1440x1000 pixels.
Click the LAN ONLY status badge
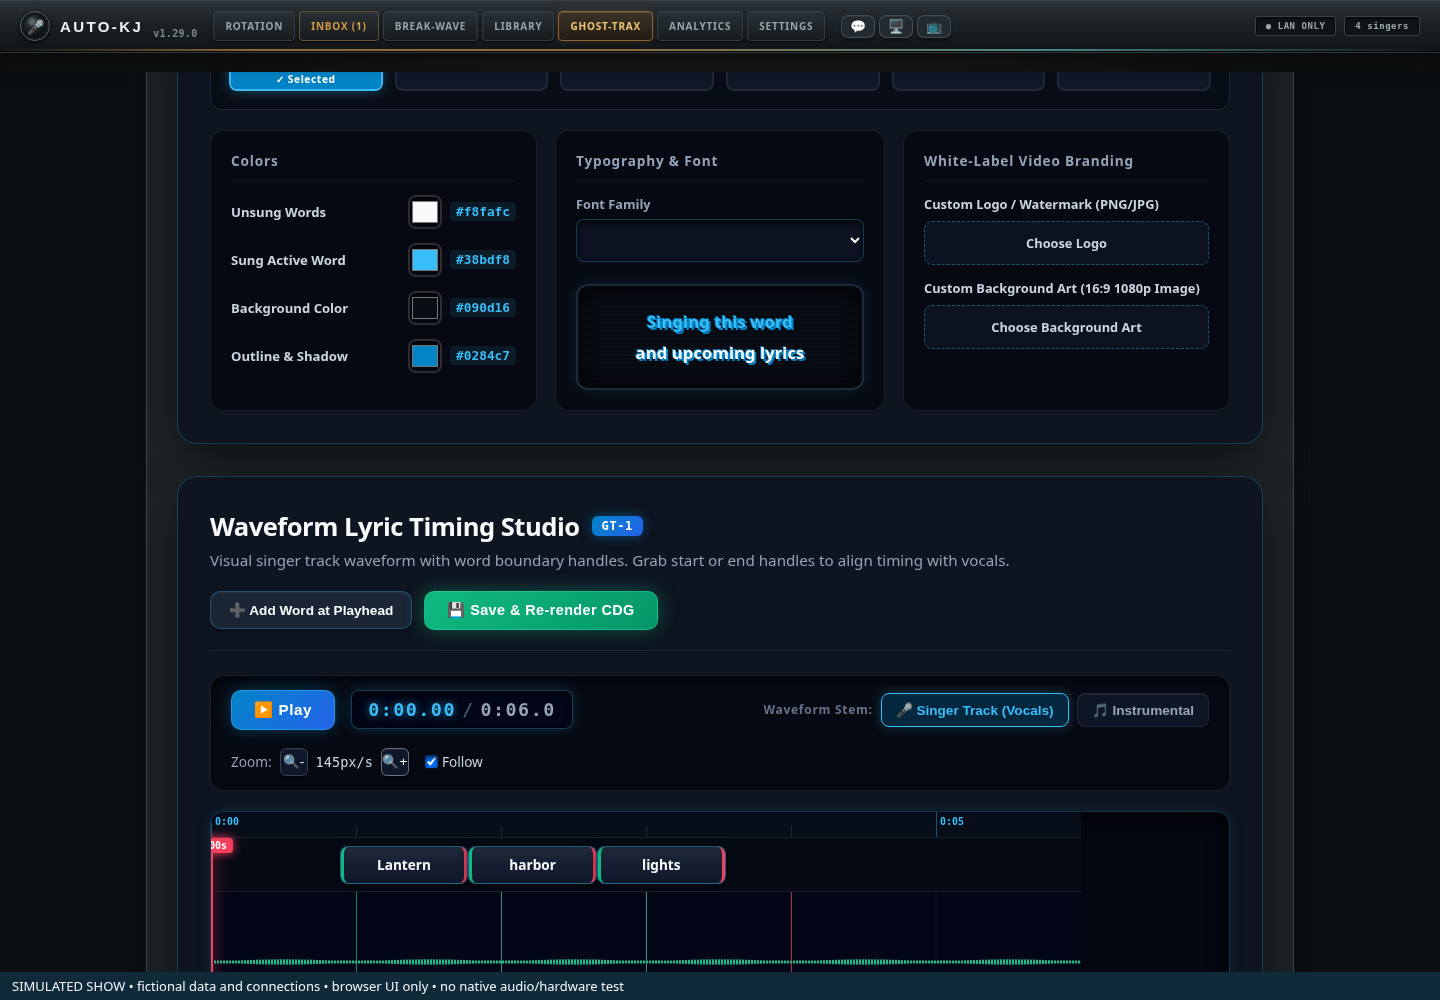pyautogui.click(x=1296, y=26)
